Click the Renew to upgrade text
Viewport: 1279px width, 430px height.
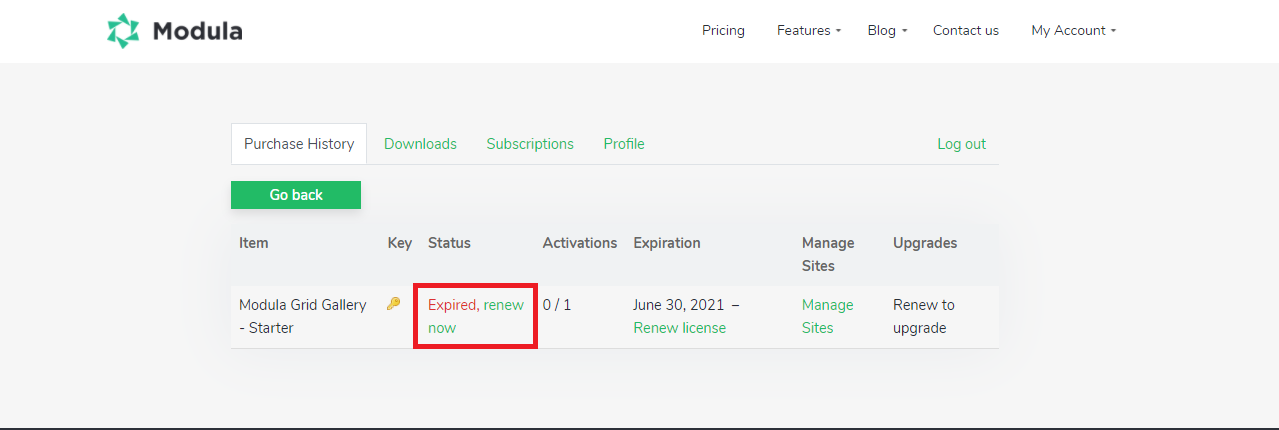click(x=924, y=316)
